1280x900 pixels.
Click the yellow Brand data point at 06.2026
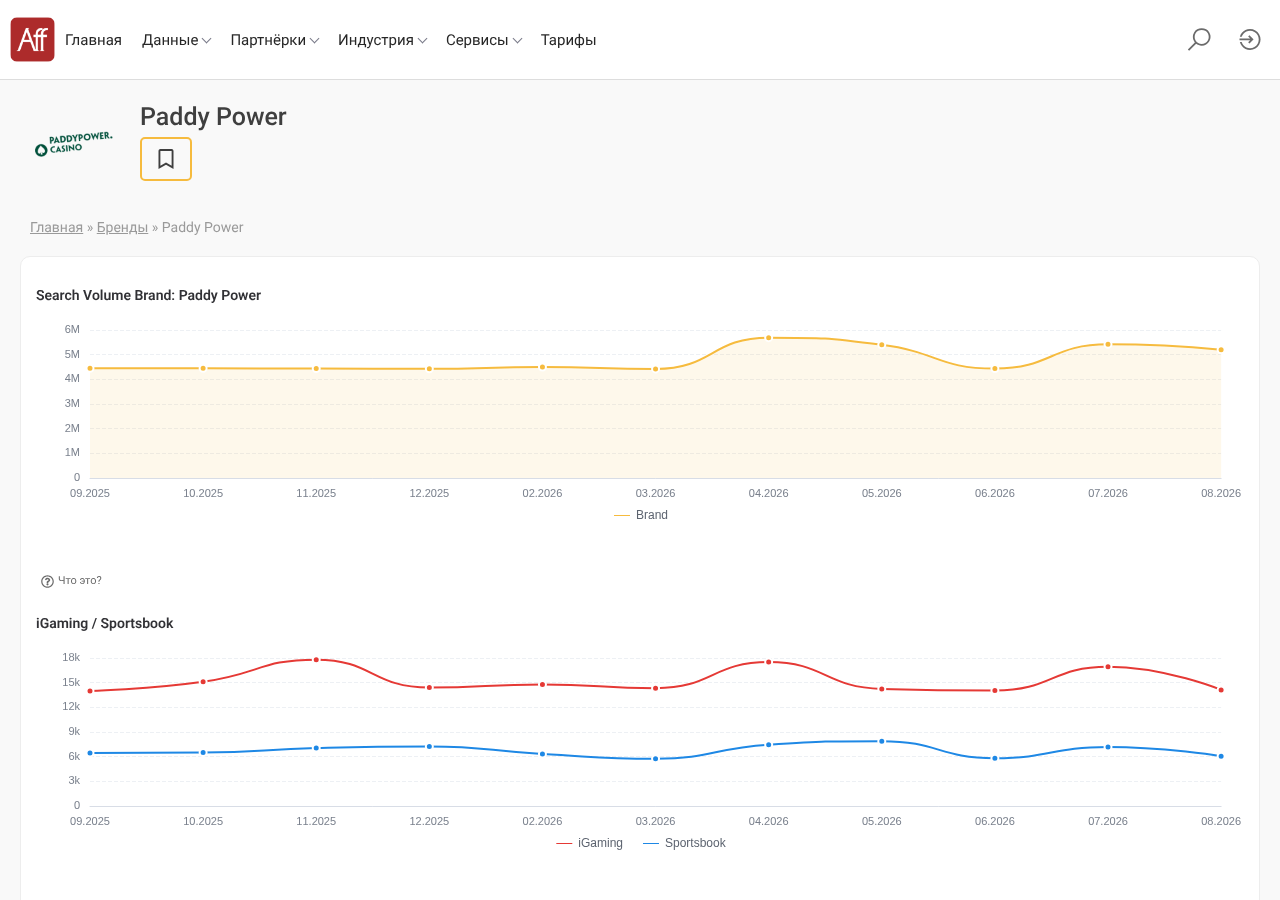[x=995, y=369]
